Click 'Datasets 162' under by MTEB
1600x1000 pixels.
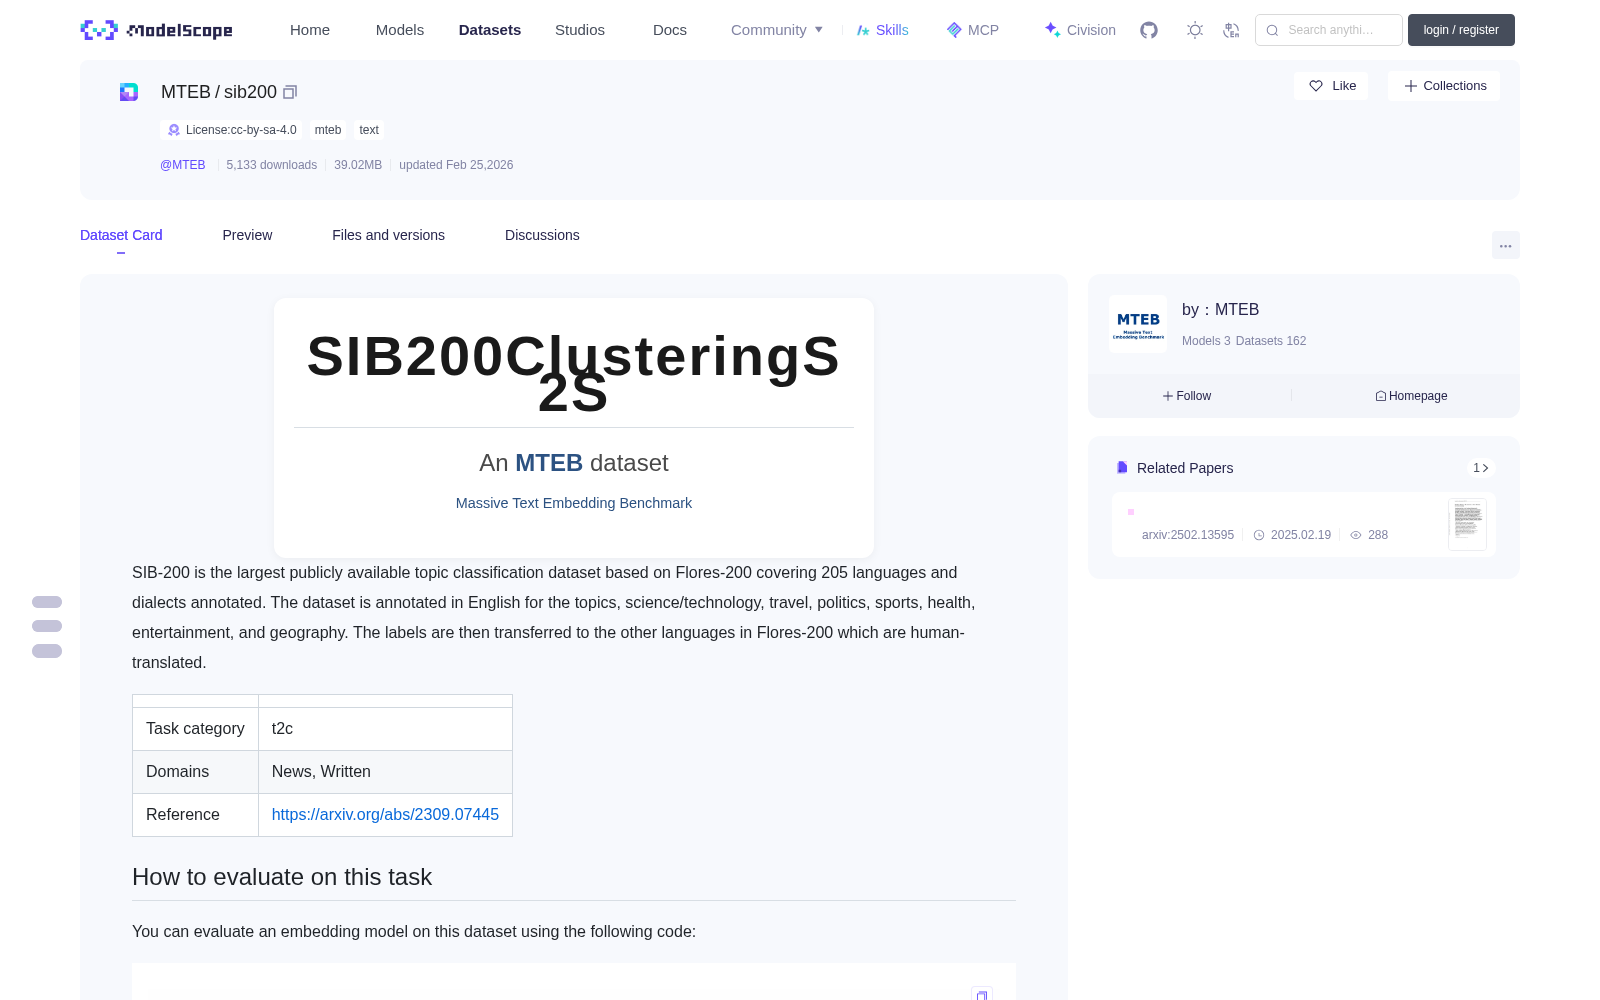coord(1271,341)
